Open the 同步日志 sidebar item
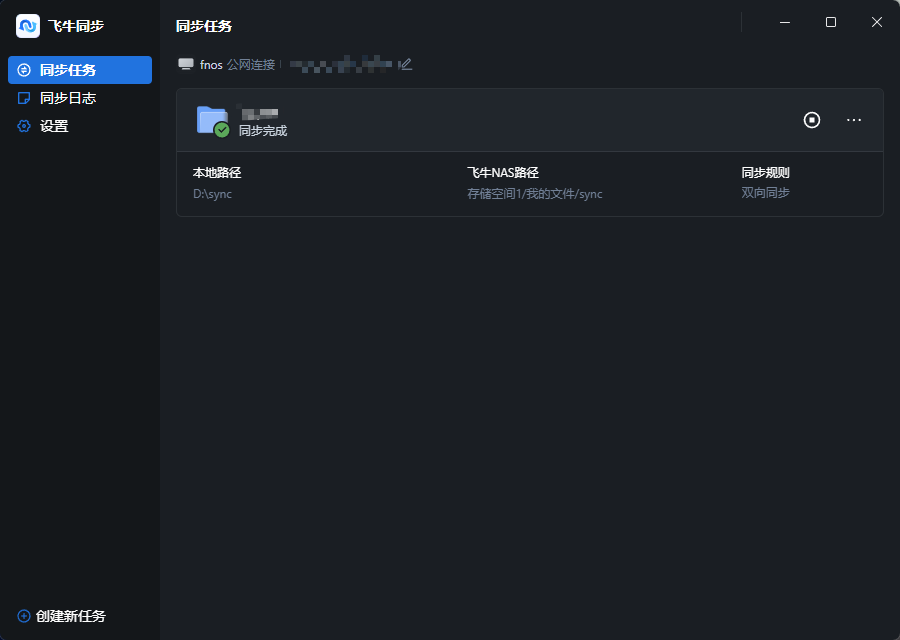 tap(80, 98)
